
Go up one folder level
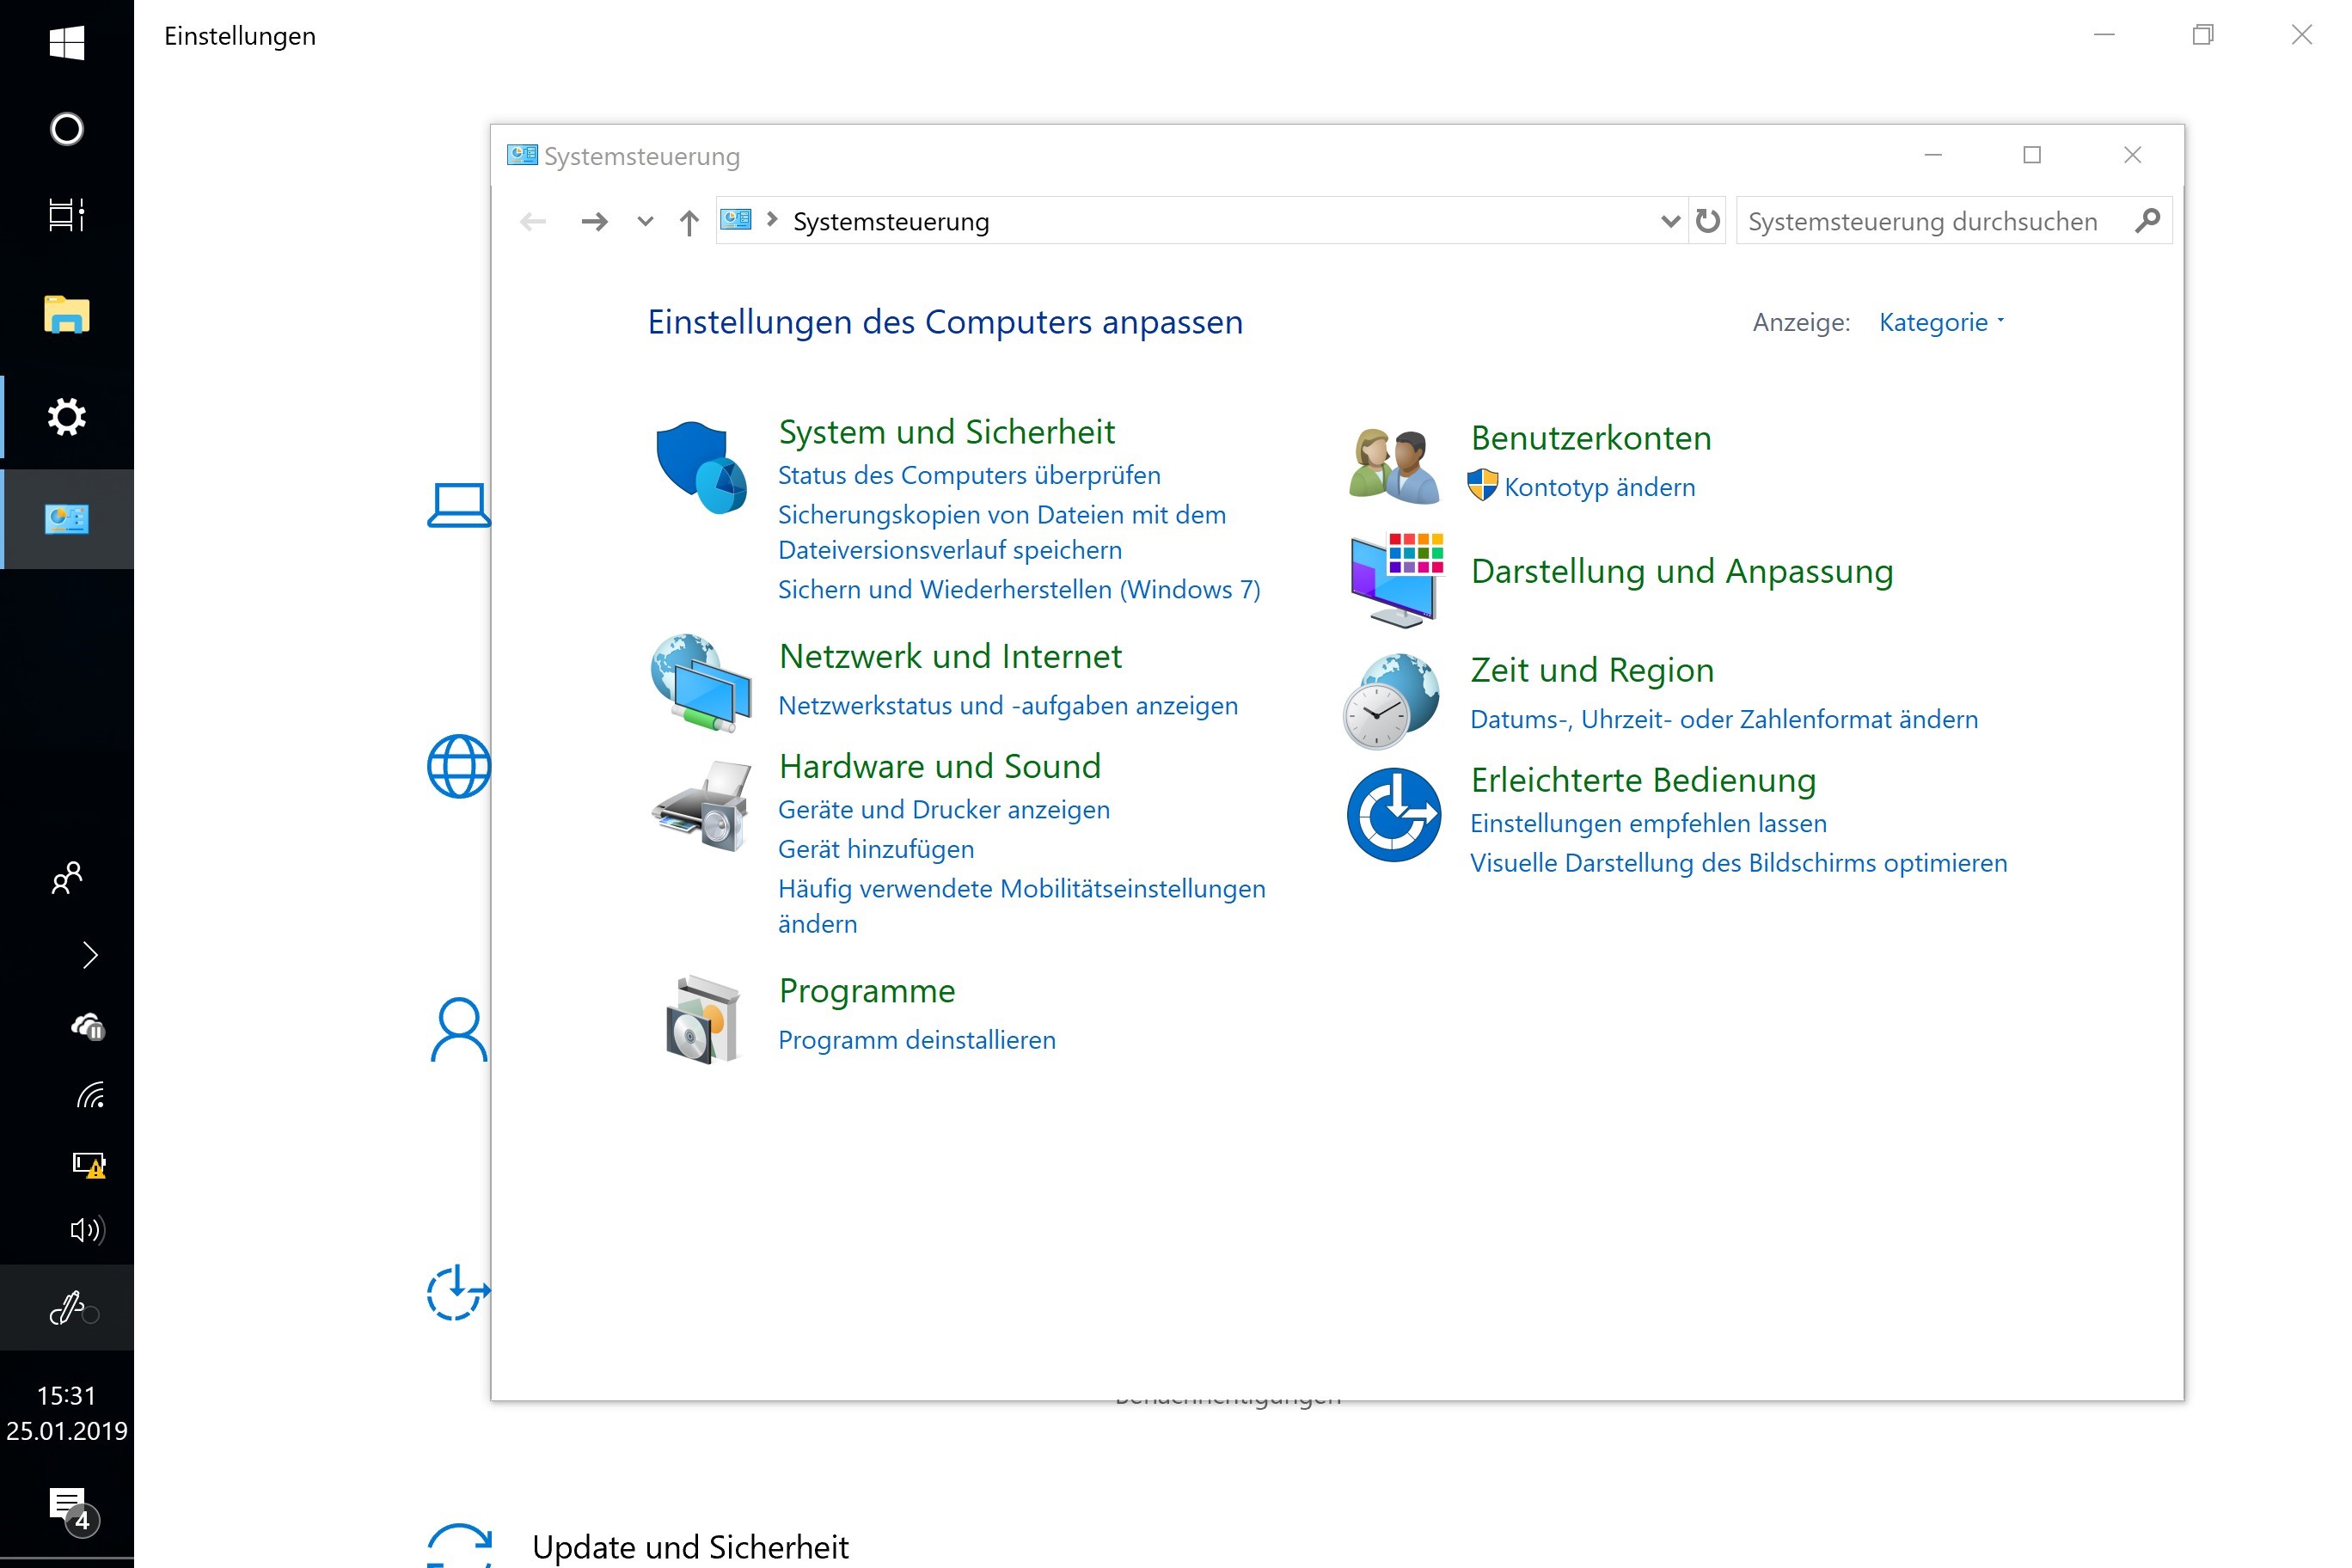(689, 222)
